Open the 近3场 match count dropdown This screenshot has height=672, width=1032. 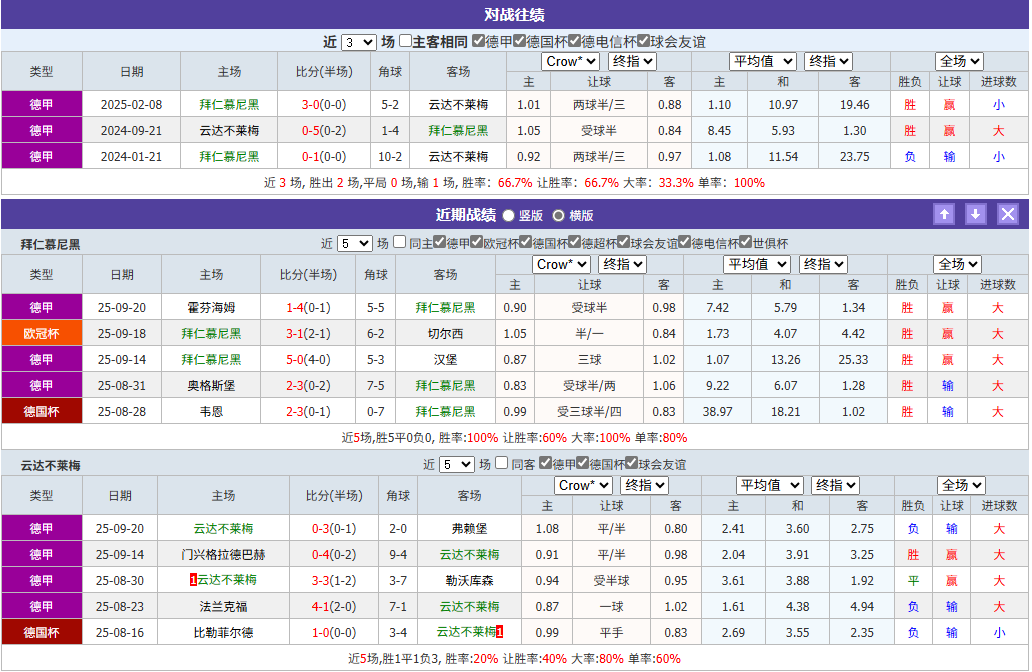(361, 39)
